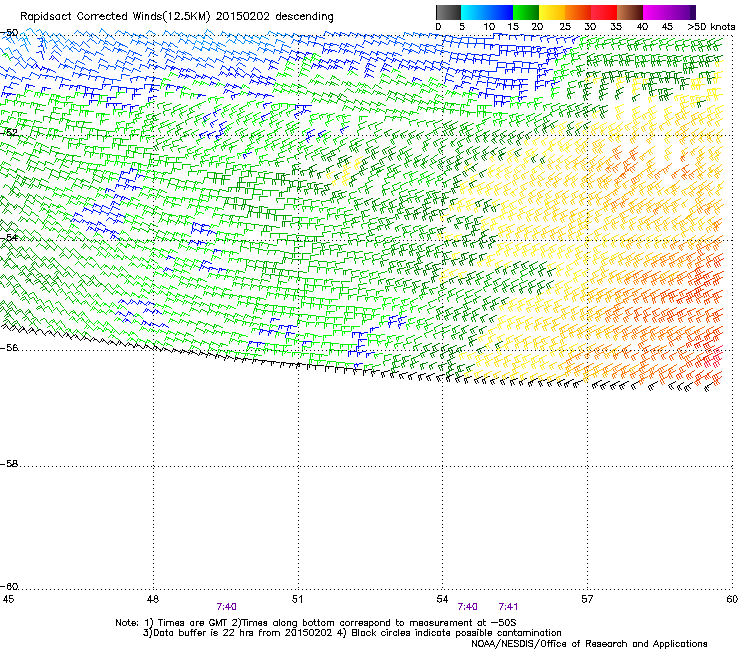Click the blue 10-15 knots color segment
Screen dimensions: 740x650
(500, 12)
